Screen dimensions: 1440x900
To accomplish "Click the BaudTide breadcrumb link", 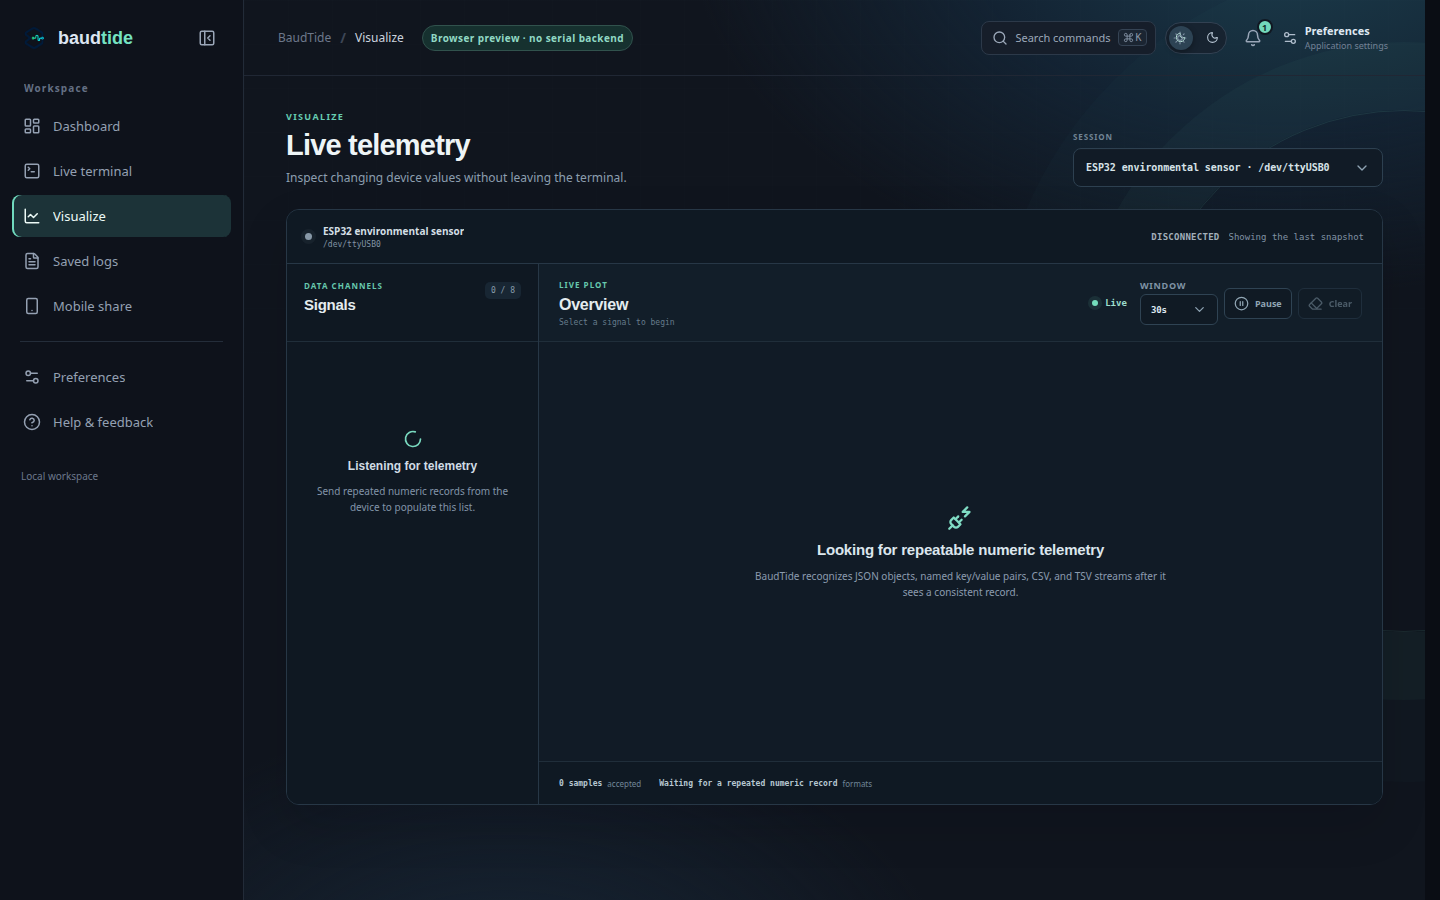I will tap(304, 38).
